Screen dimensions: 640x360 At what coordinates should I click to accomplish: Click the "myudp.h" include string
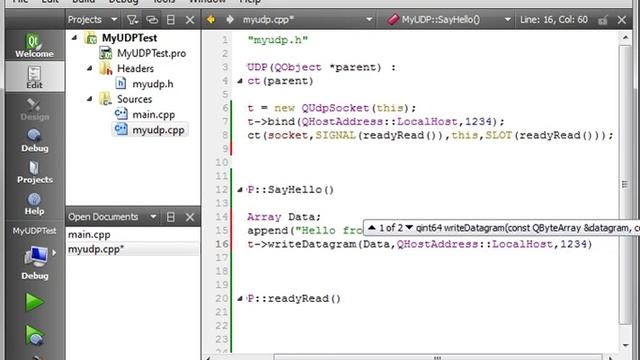(x=278, y=40)
